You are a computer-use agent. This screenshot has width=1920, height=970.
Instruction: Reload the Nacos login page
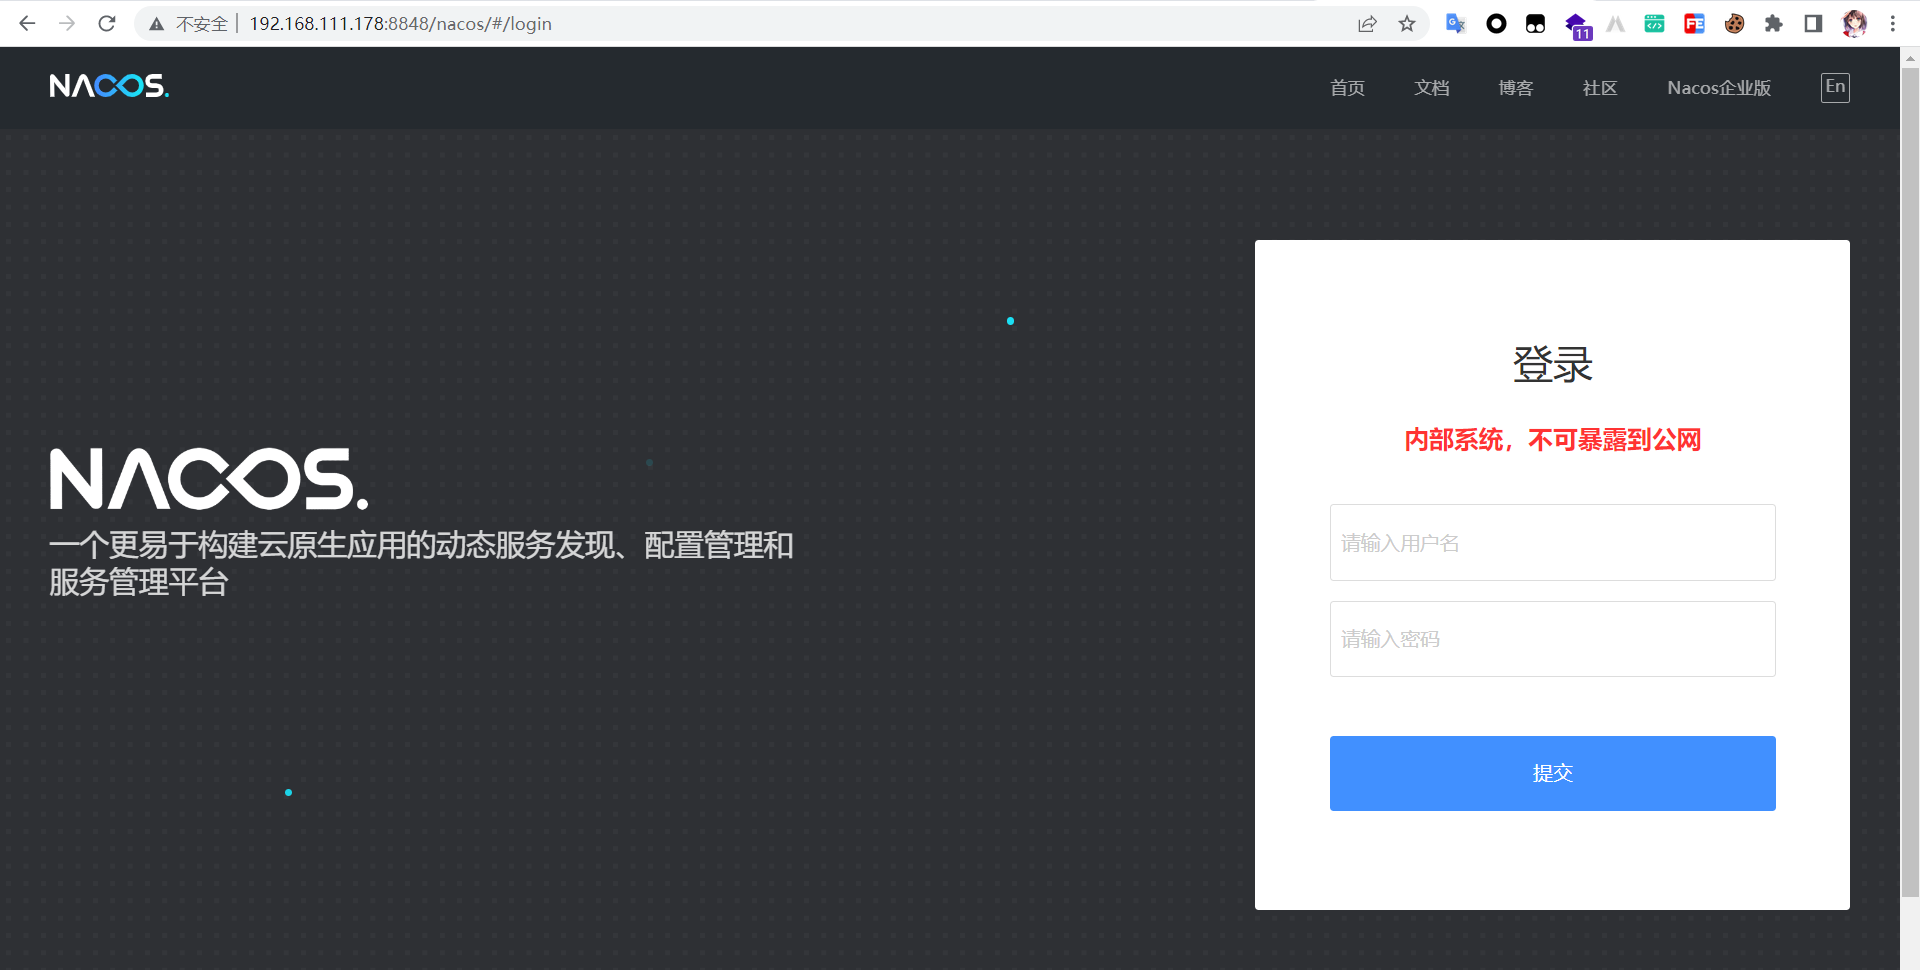pos(107,23)
